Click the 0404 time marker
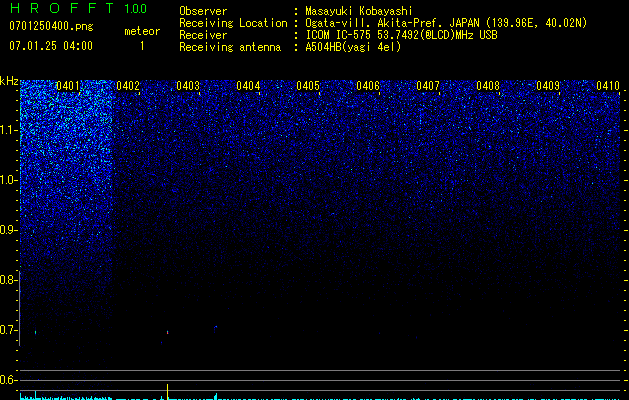629x400 pixels. pyautogui.click(x=248, y=86)
